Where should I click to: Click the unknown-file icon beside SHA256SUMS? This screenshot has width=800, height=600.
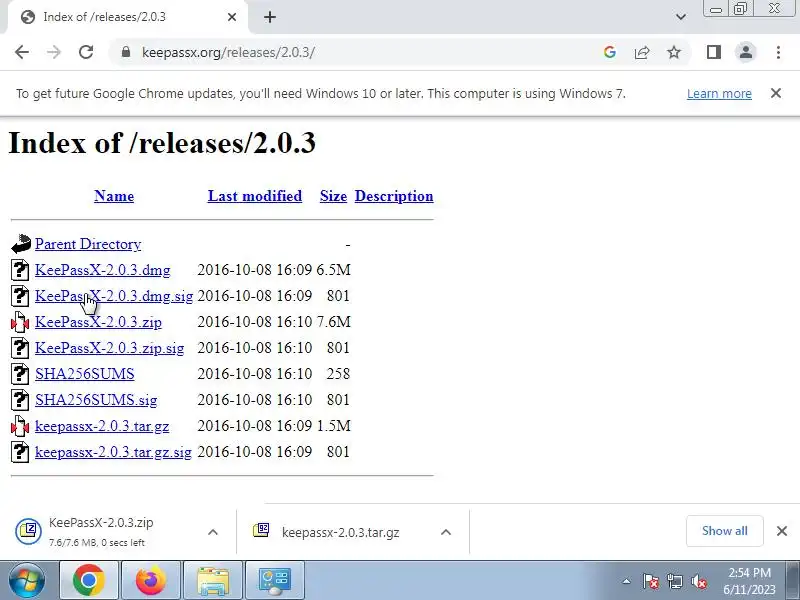pos(20,374)
